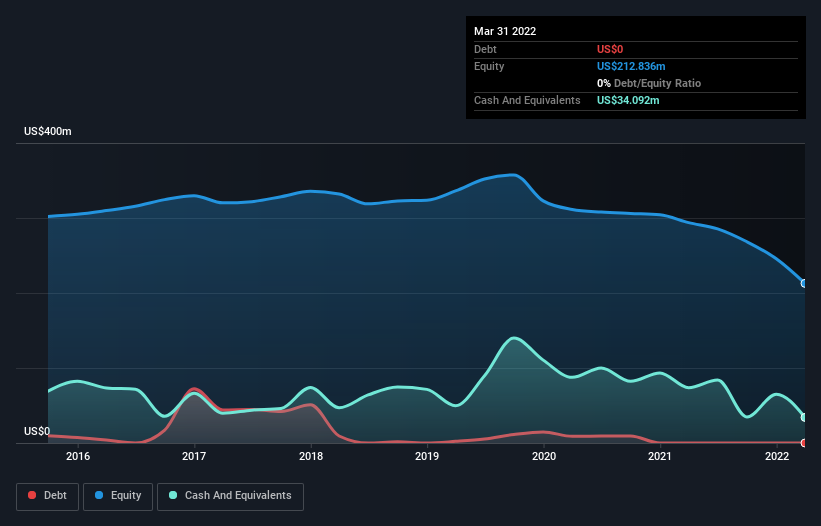Click the US$400m y-axis label
821x526 pixels.
pos(48,131)
